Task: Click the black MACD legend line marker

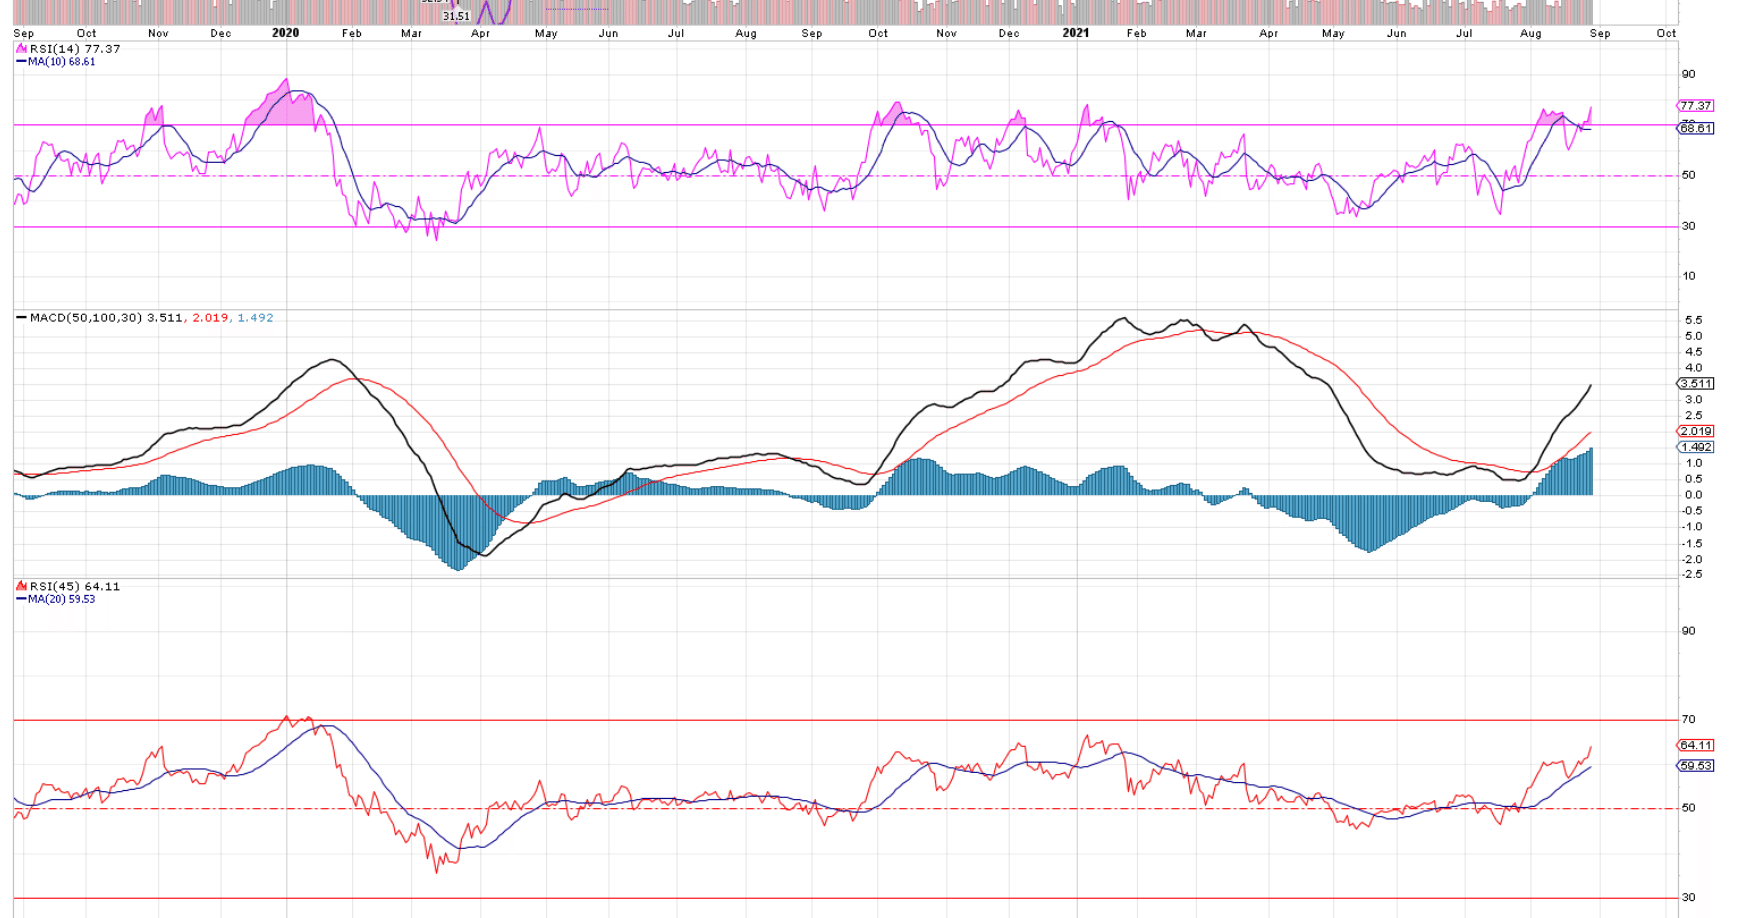Action: pyautogui.click(x=21, y=318)
